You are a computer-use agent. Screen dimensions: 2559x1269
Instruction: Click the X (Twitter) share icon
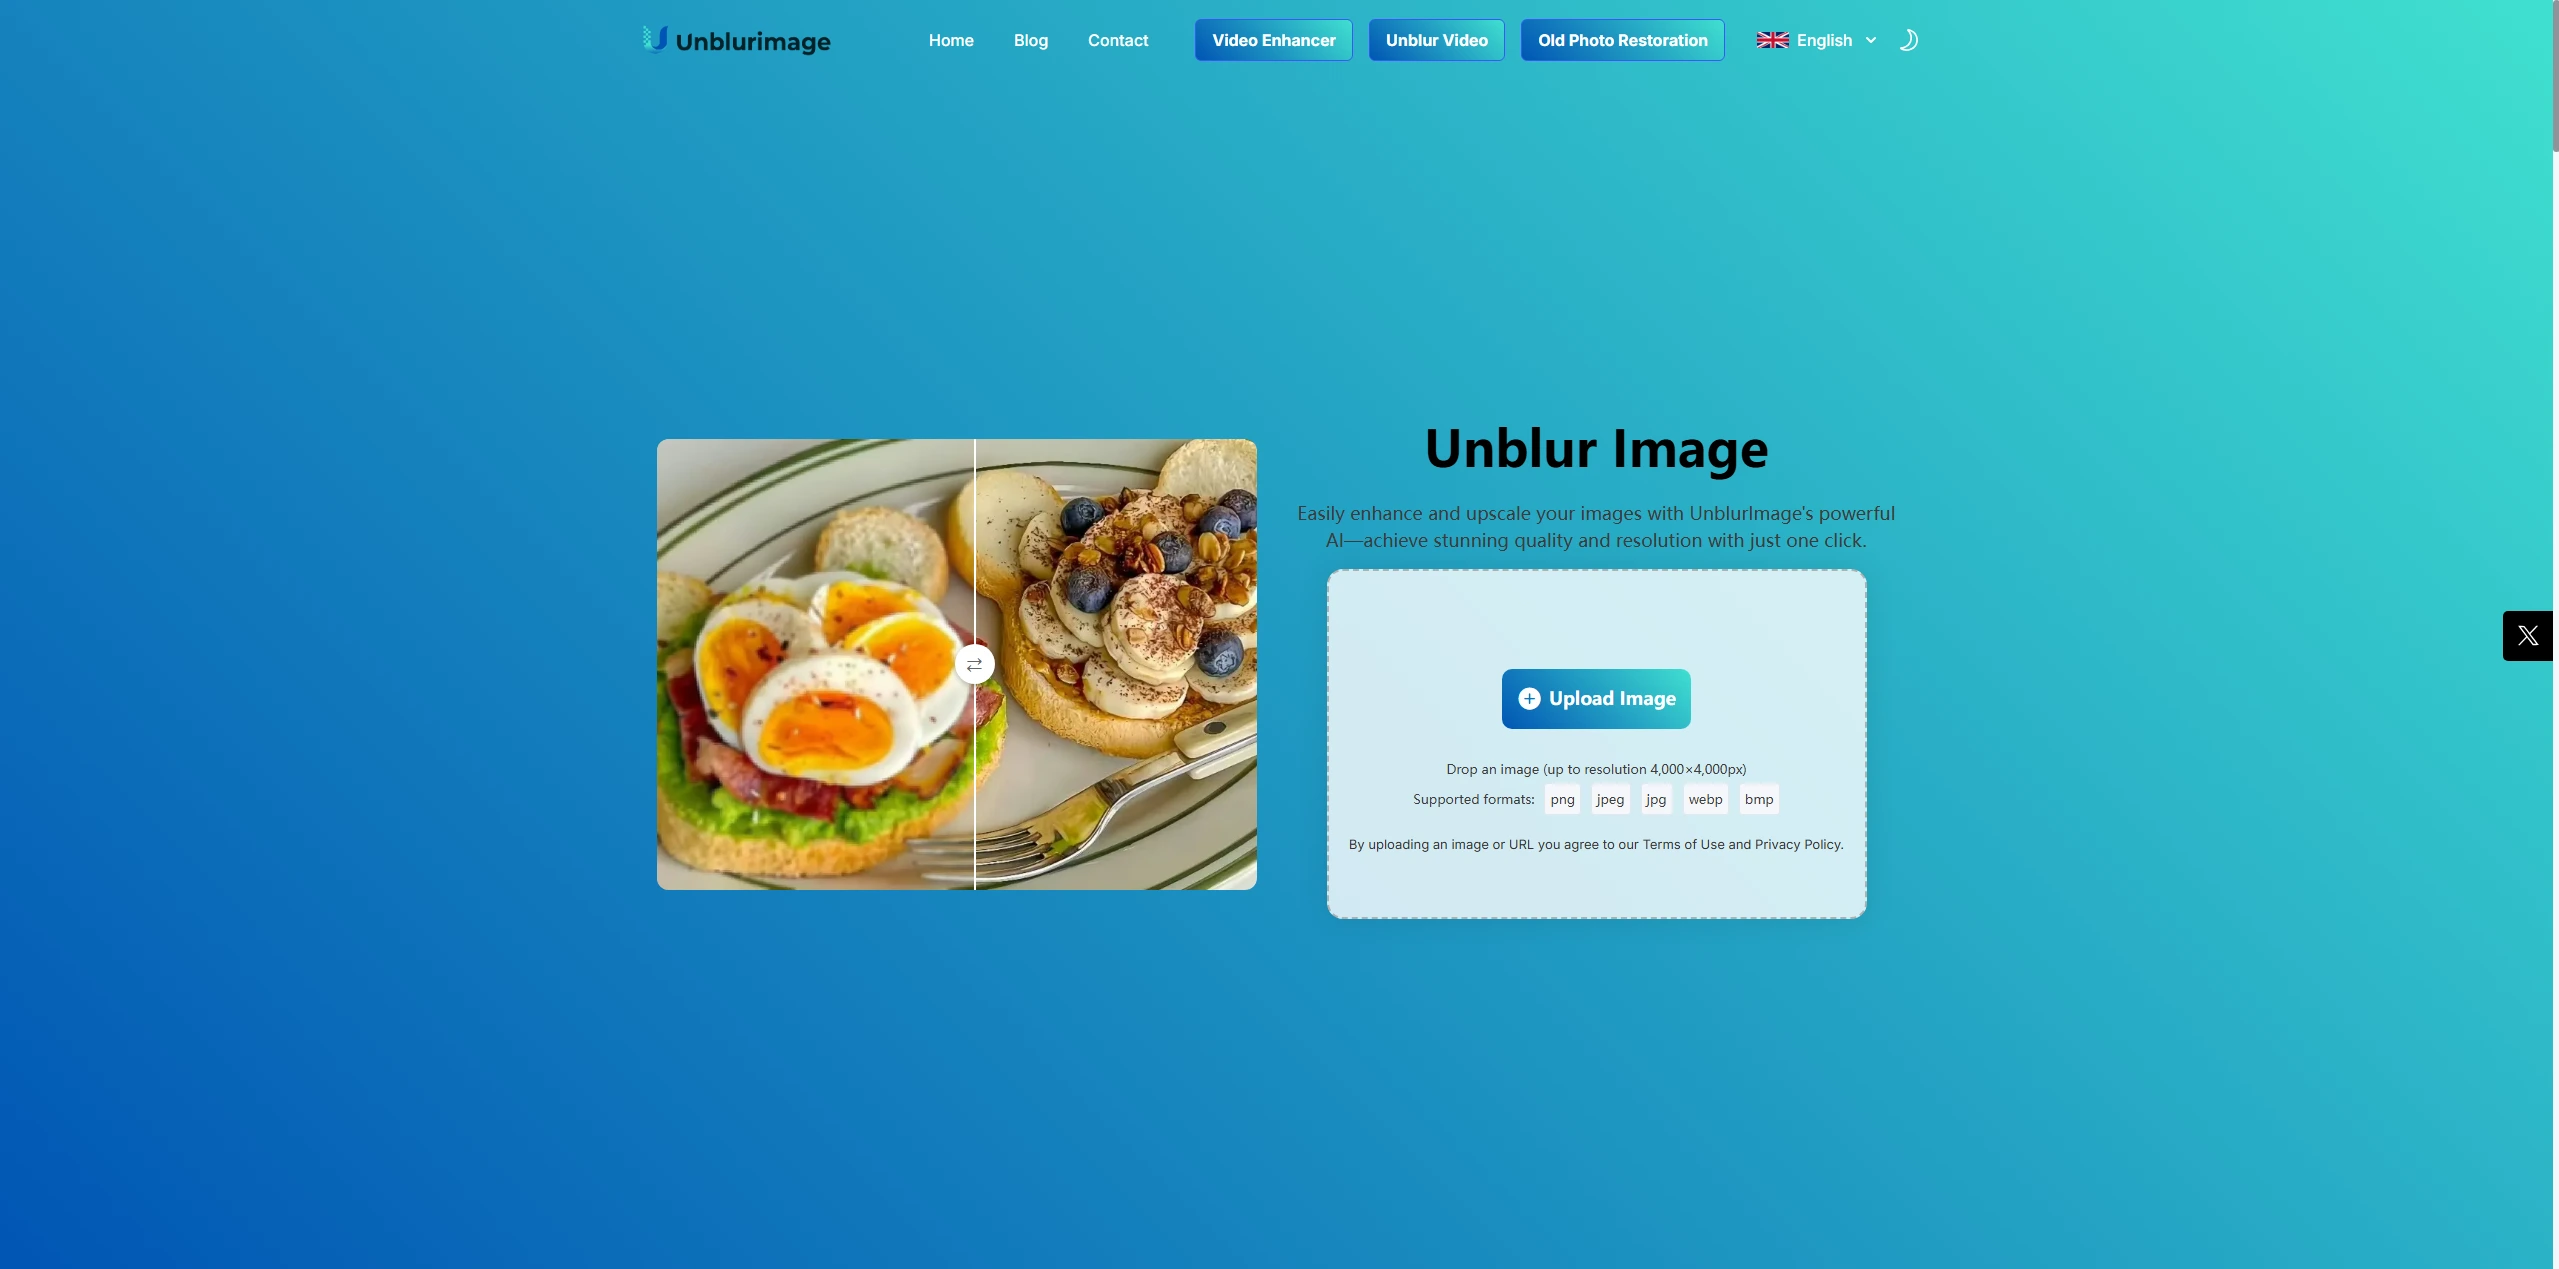pyautogui.click(x=2528, y=634)
